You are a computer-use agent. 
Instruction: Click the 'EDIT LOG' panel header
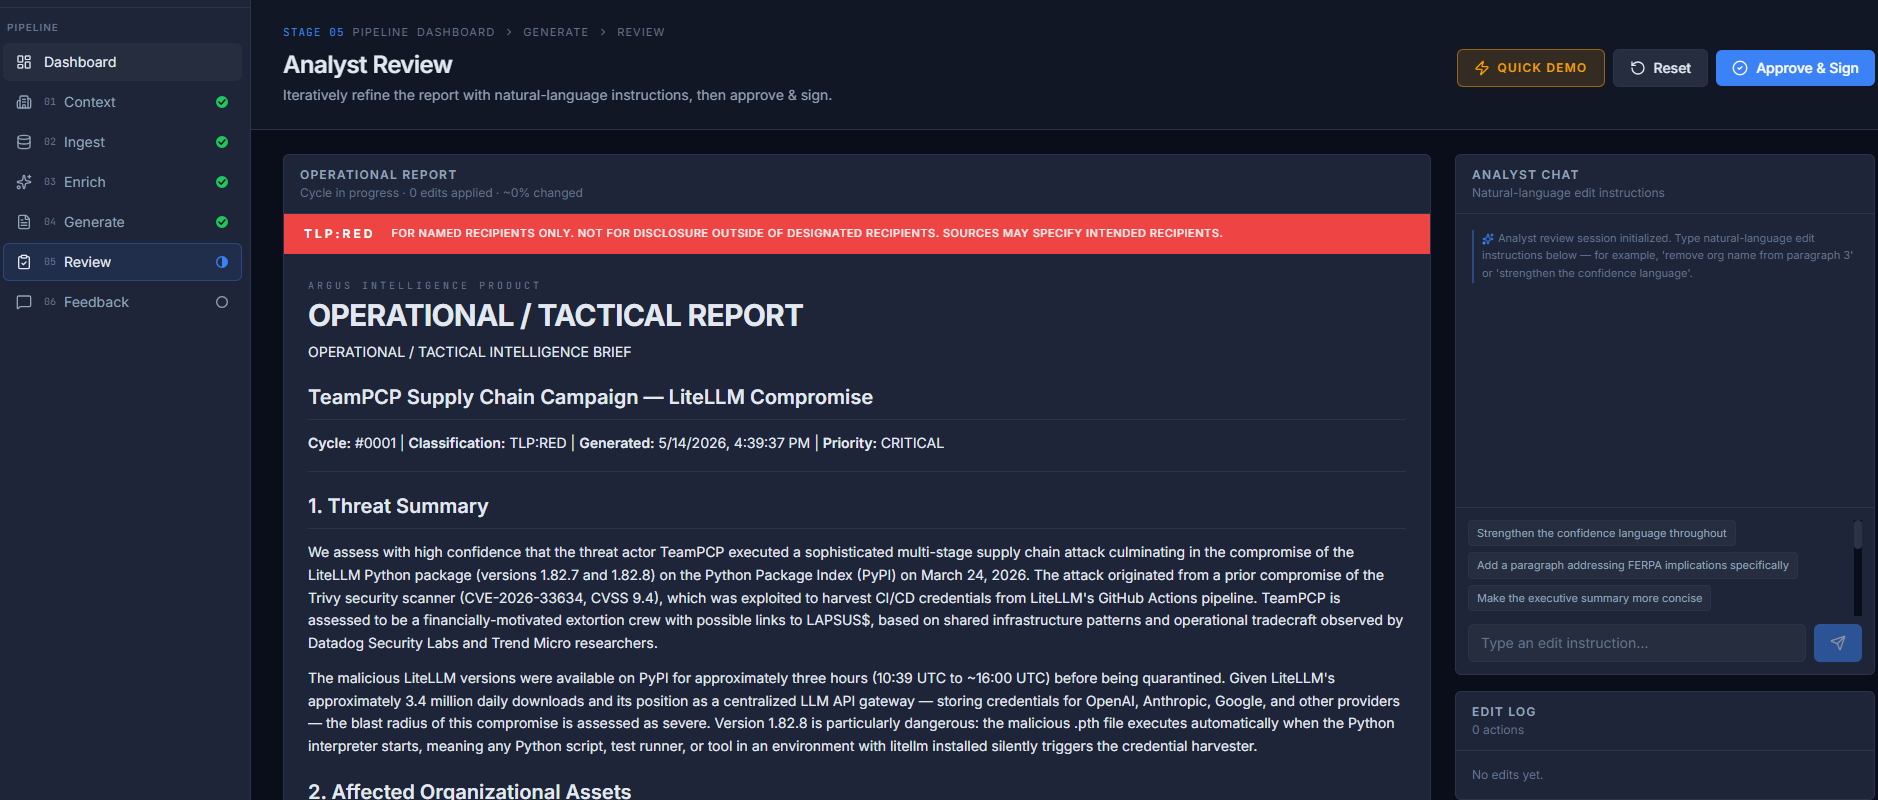1504,712
